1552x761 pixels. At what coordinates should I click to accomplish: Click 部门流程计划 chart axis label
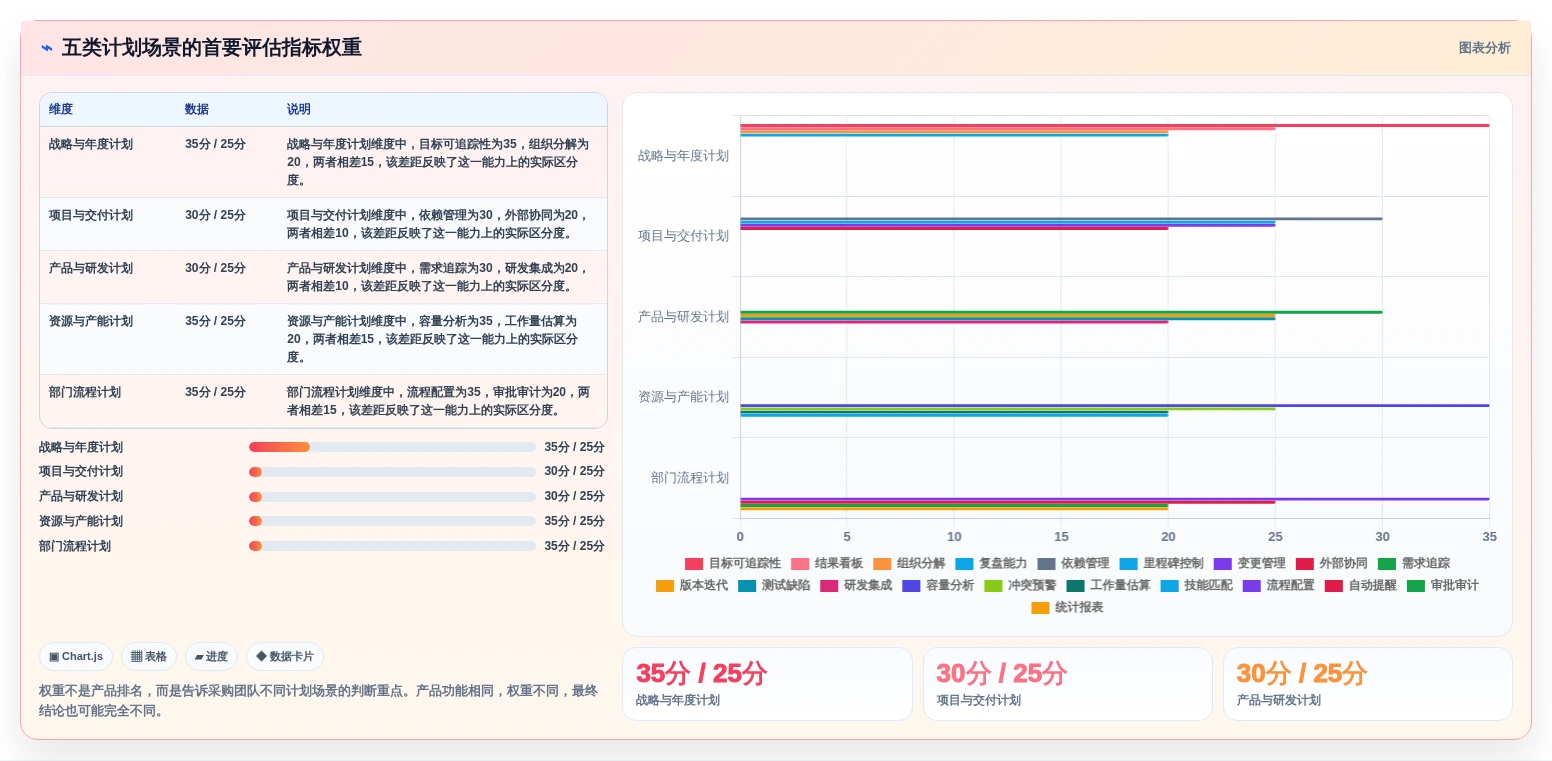690,478
